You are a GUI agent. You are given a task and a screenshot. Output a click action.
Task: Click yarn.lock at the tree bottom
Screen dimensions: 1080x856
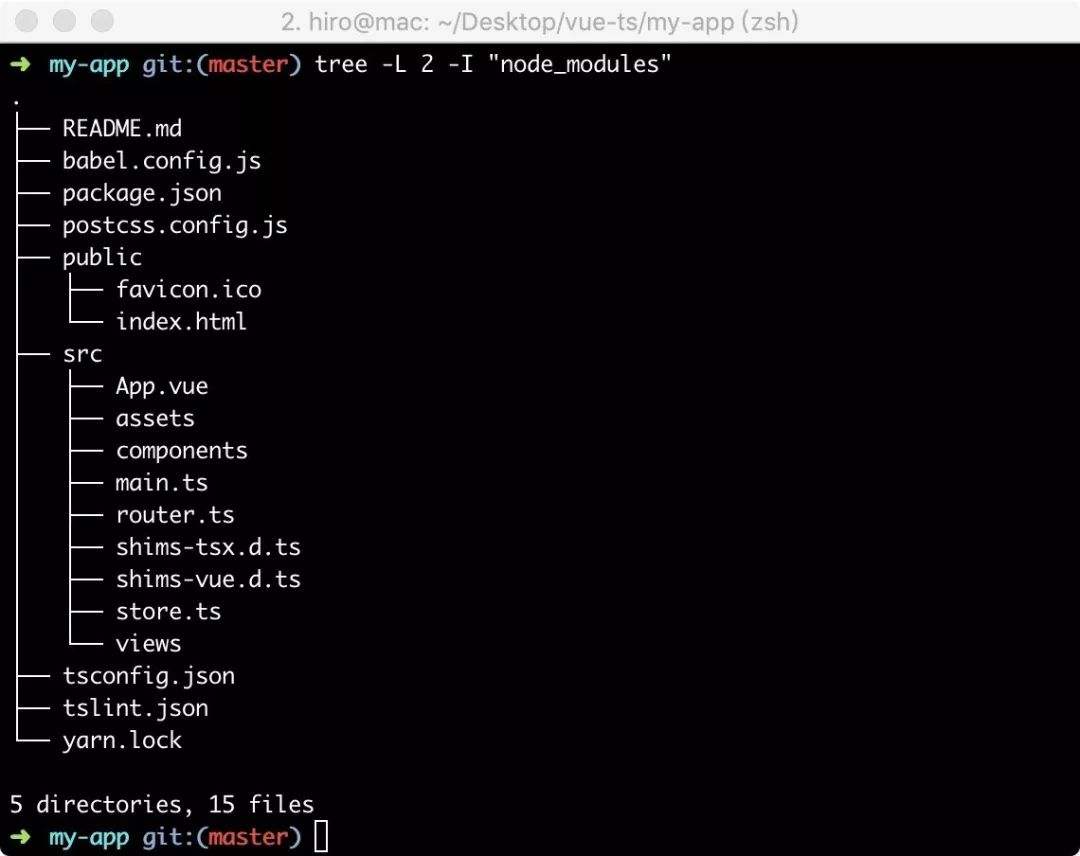pos(122,740)
